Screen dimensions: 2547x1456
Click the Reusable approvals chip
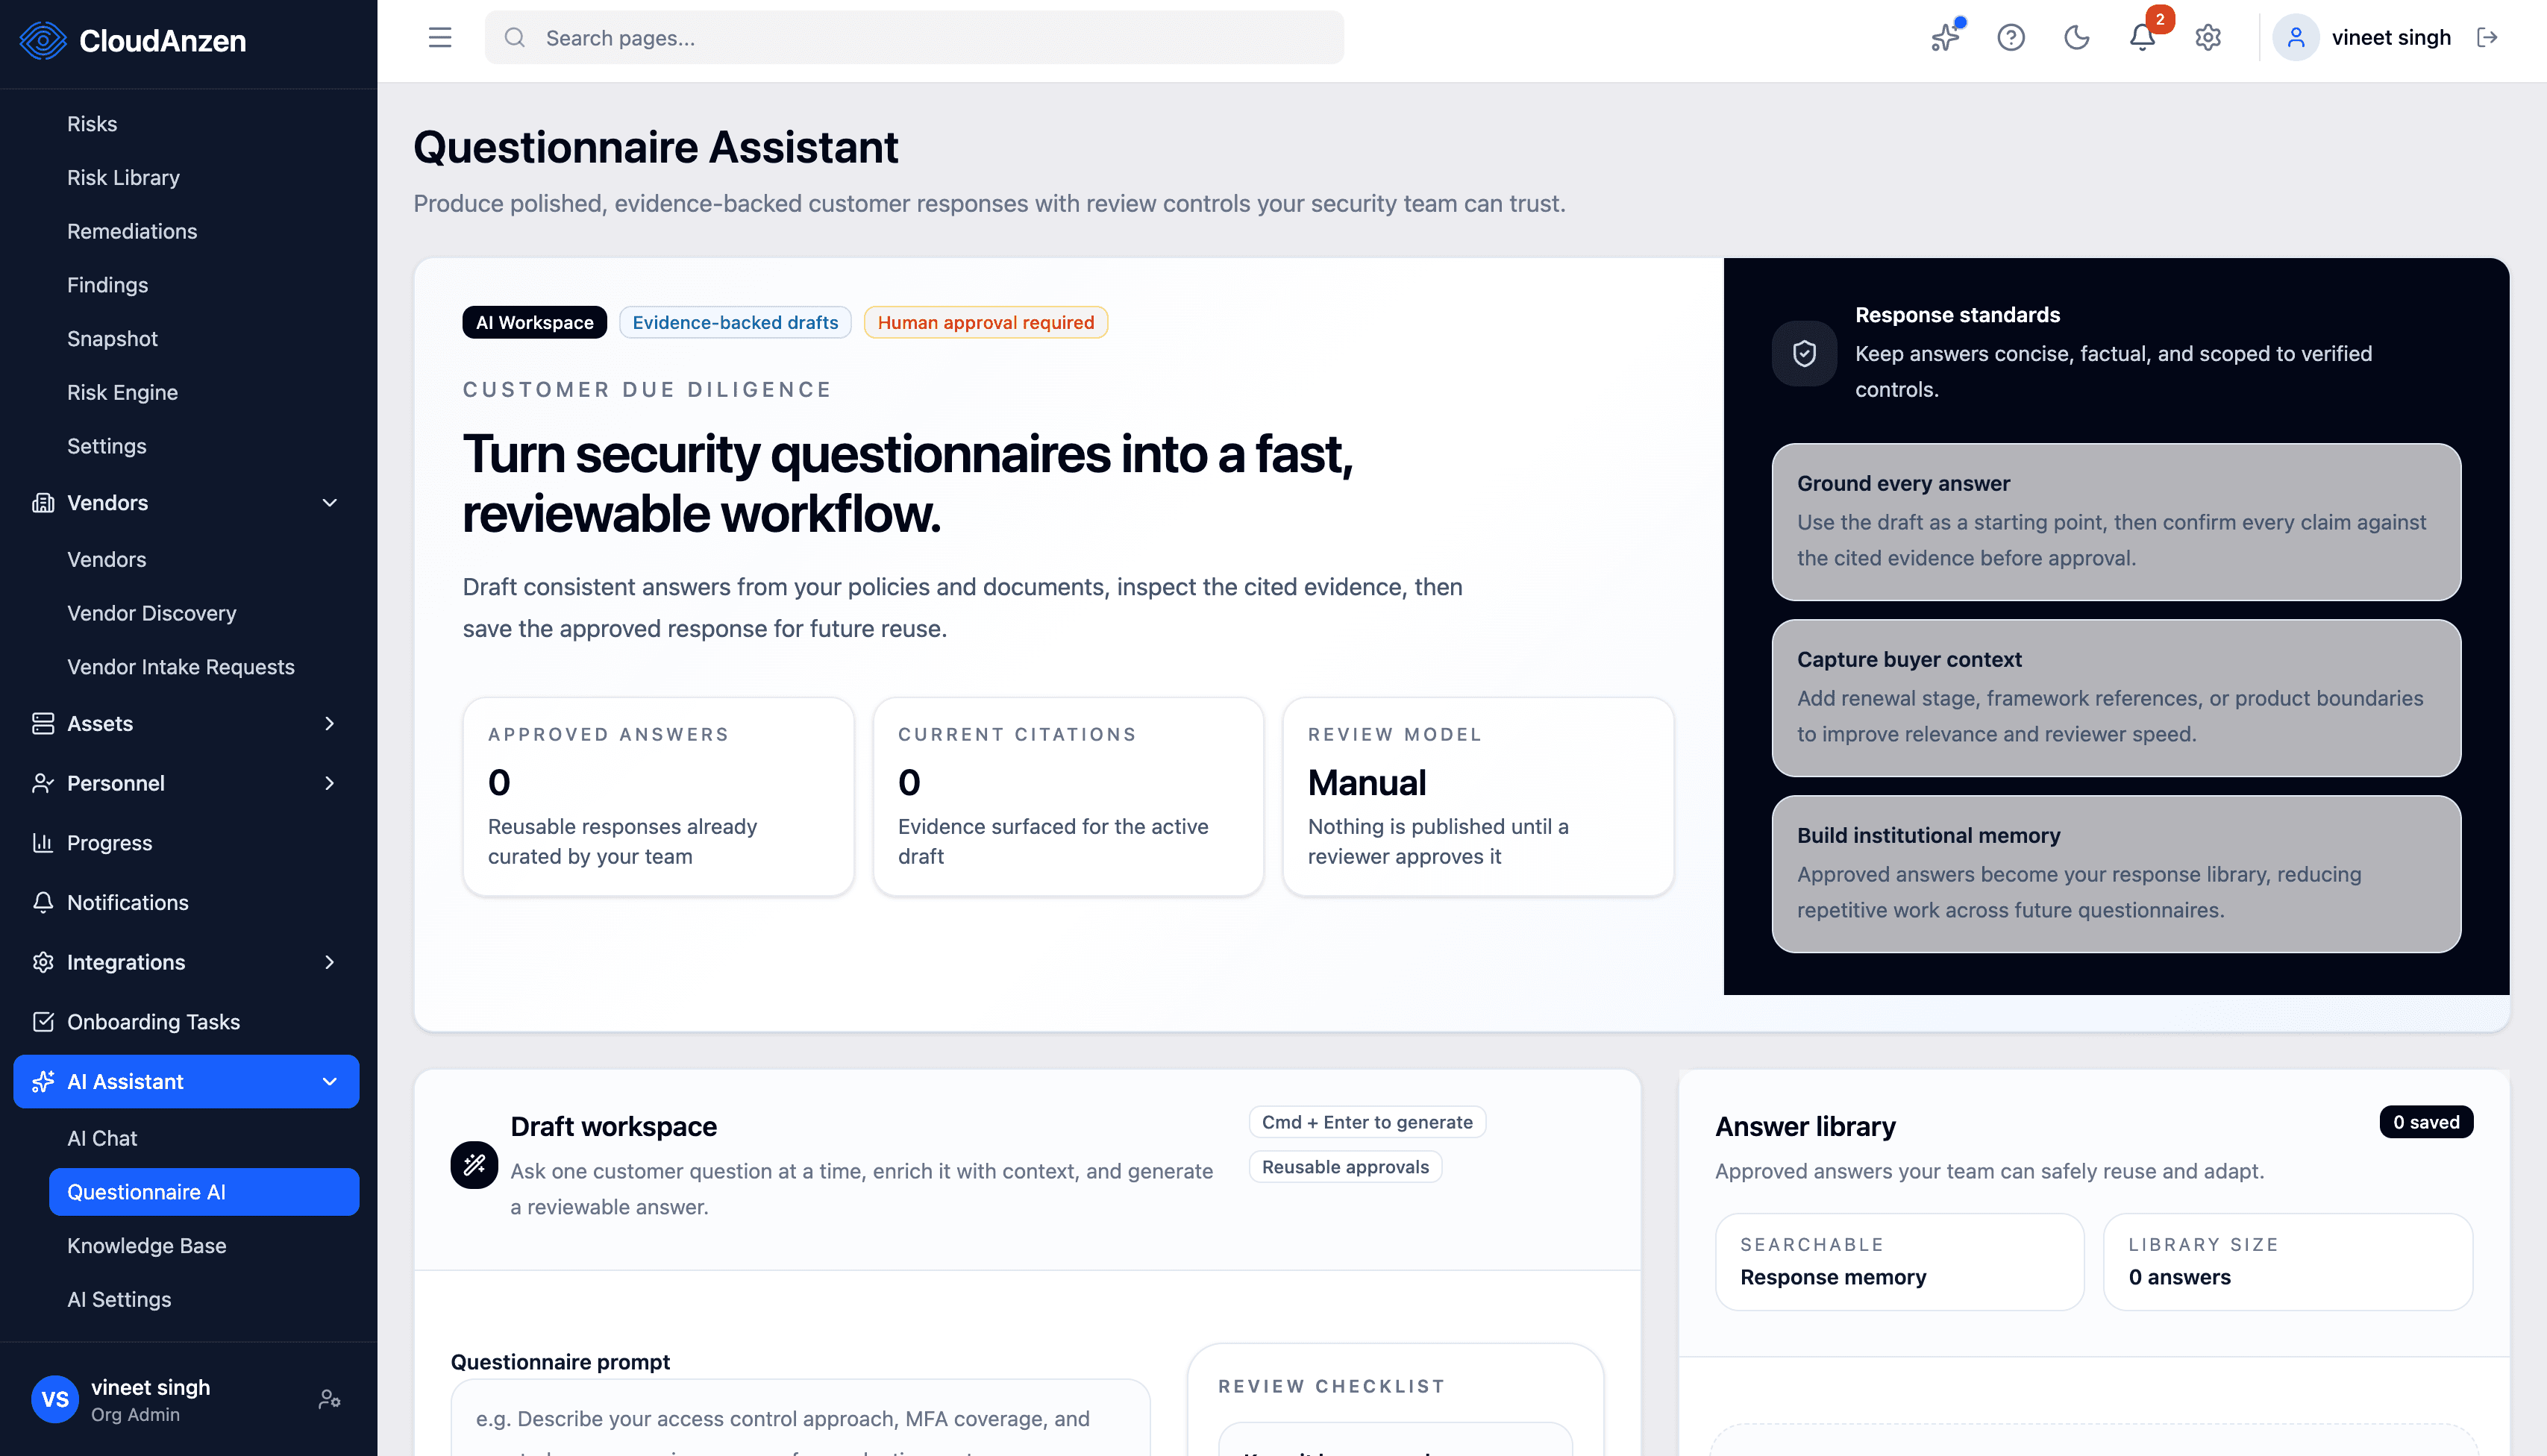[1345, 1167]
